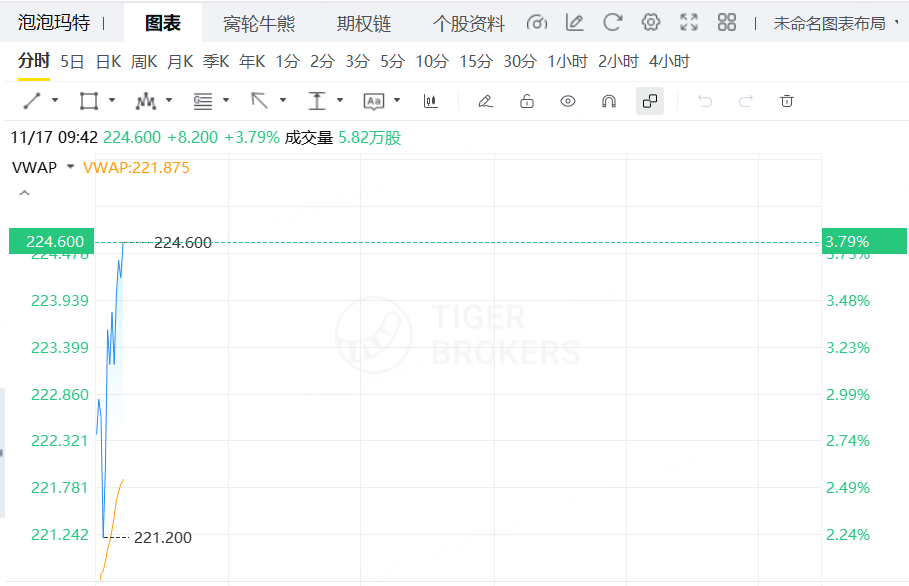This screenshot has height=586, width=909.
Task: Open the measurement tool dropdown arrow
Action: pos(340,100)
